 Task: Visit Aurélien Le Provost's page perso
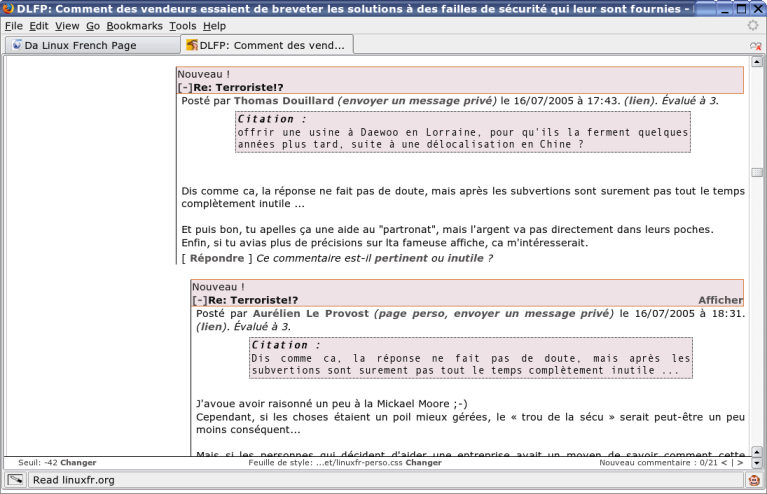click(410, 314)
